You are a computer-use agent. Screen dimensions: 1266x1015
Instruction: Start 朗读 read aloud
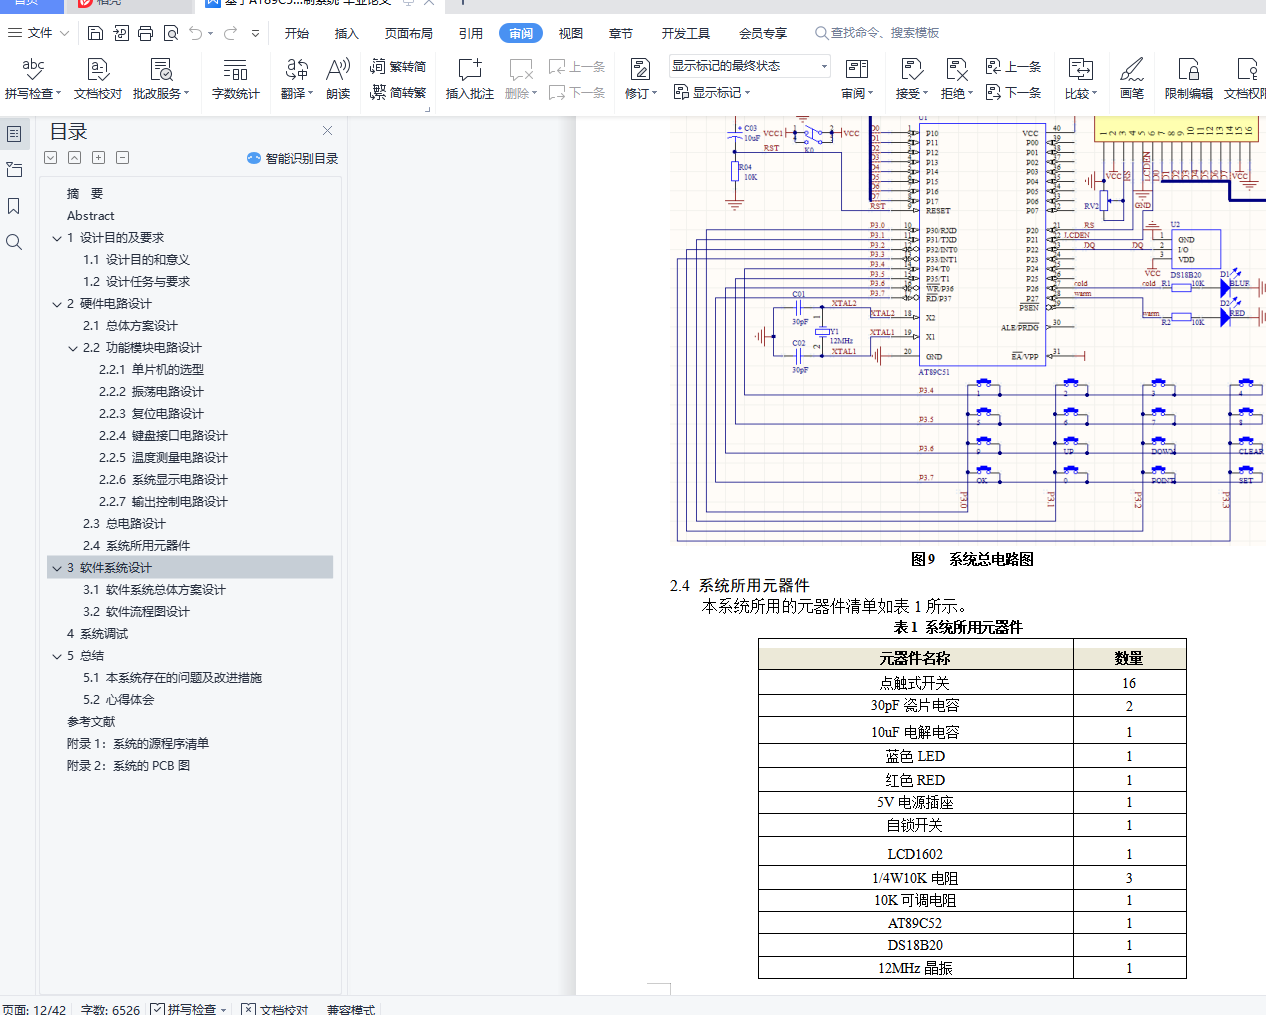point(338,79)
